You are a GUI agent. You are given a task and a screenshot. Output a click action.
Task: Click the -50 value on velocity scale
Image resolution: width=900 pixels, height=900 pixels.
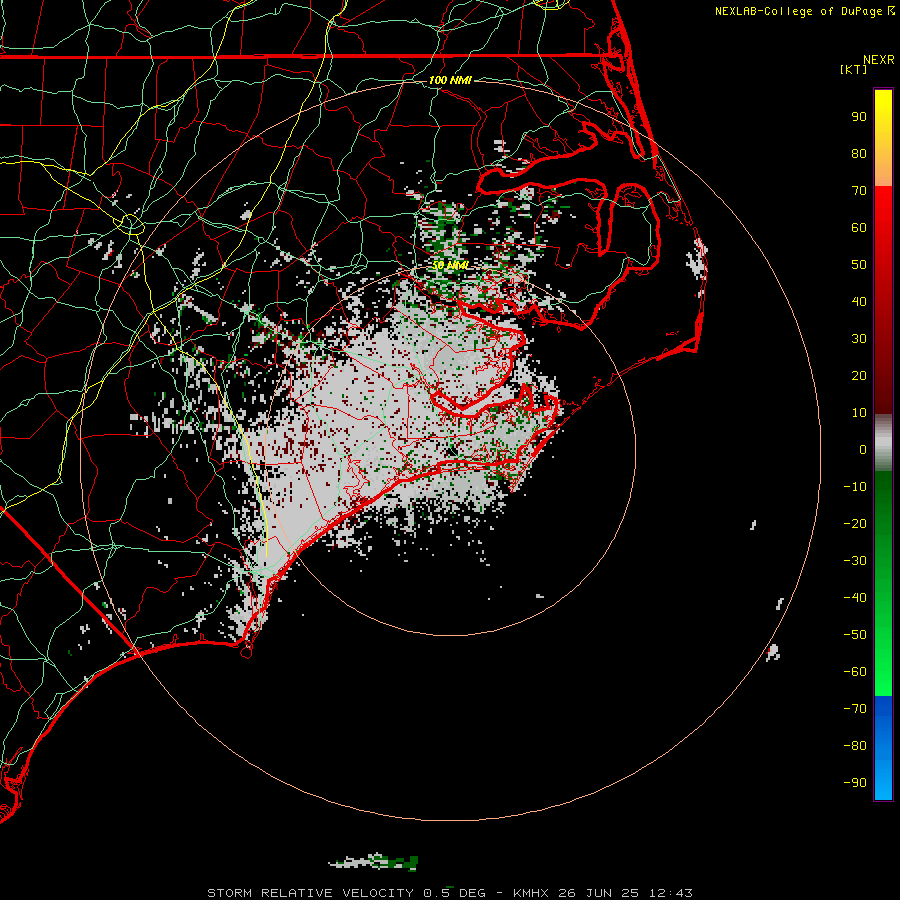(855, 635)
